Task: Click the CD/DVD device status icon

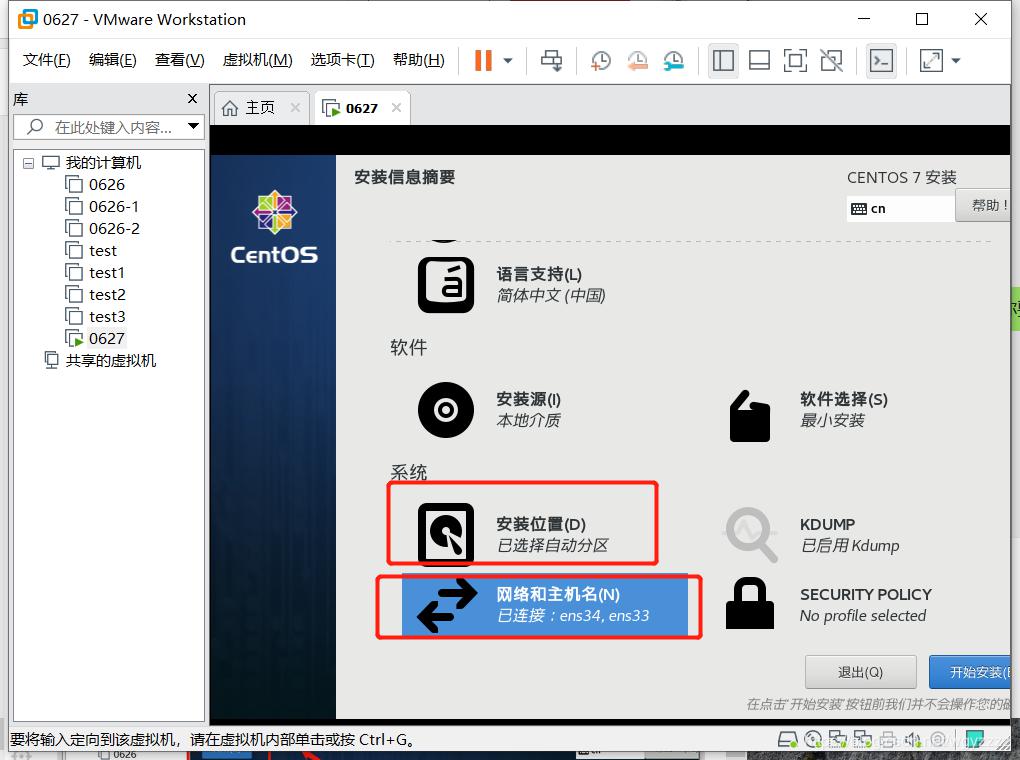Action: click(812, 740)
